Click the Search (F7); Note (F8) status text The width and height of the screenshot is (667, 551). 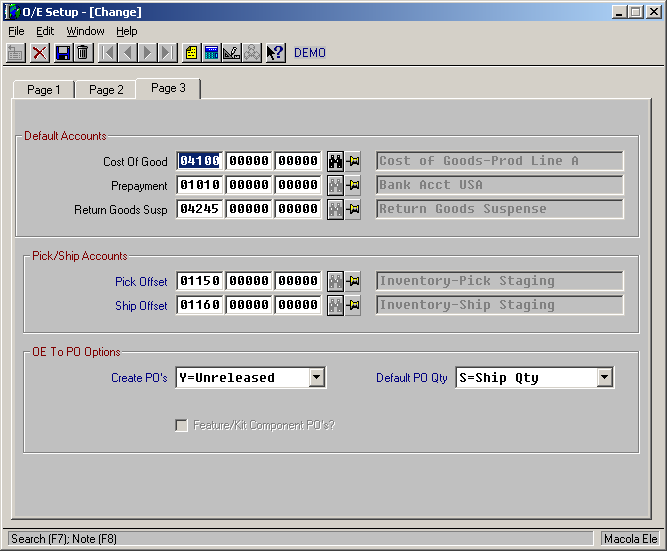point(64,539)
